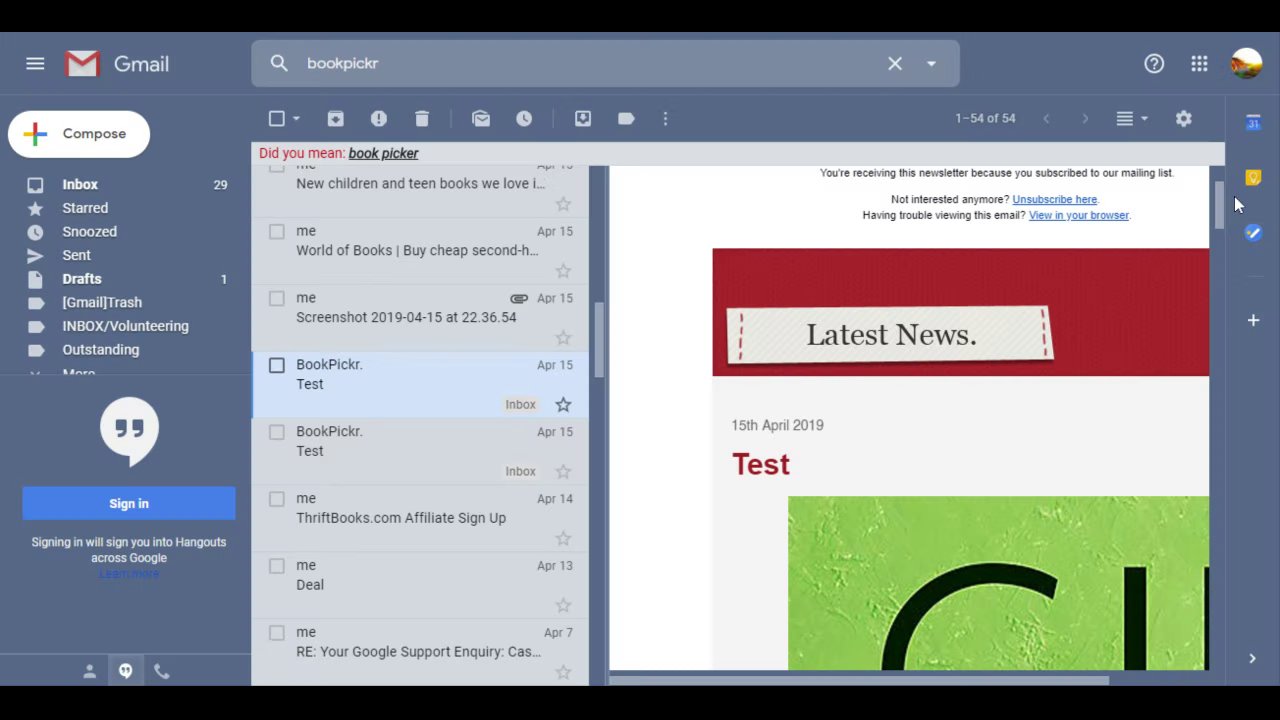This screenshot has height=720, width=1280.
Task: Click the reading pane vertical scrollbar
Action: 1219,206
